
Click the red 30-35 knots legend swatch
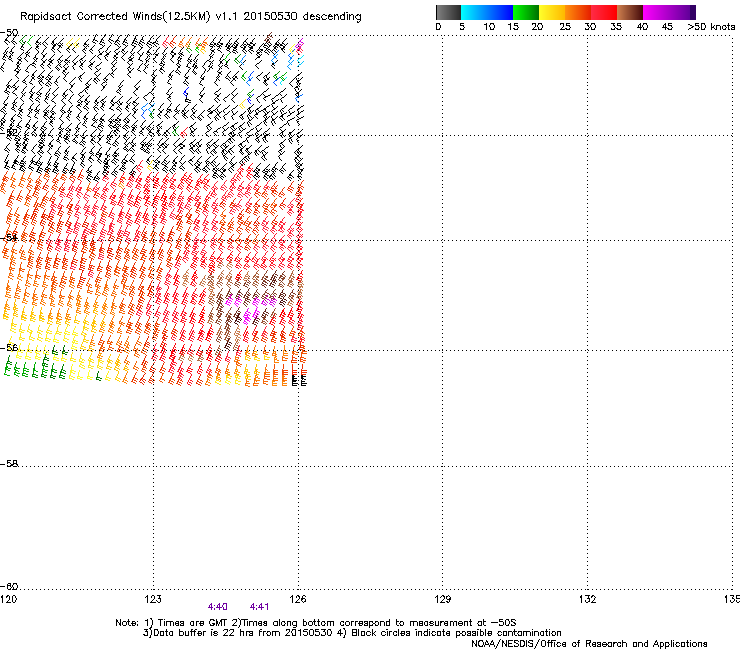(604, 12)
